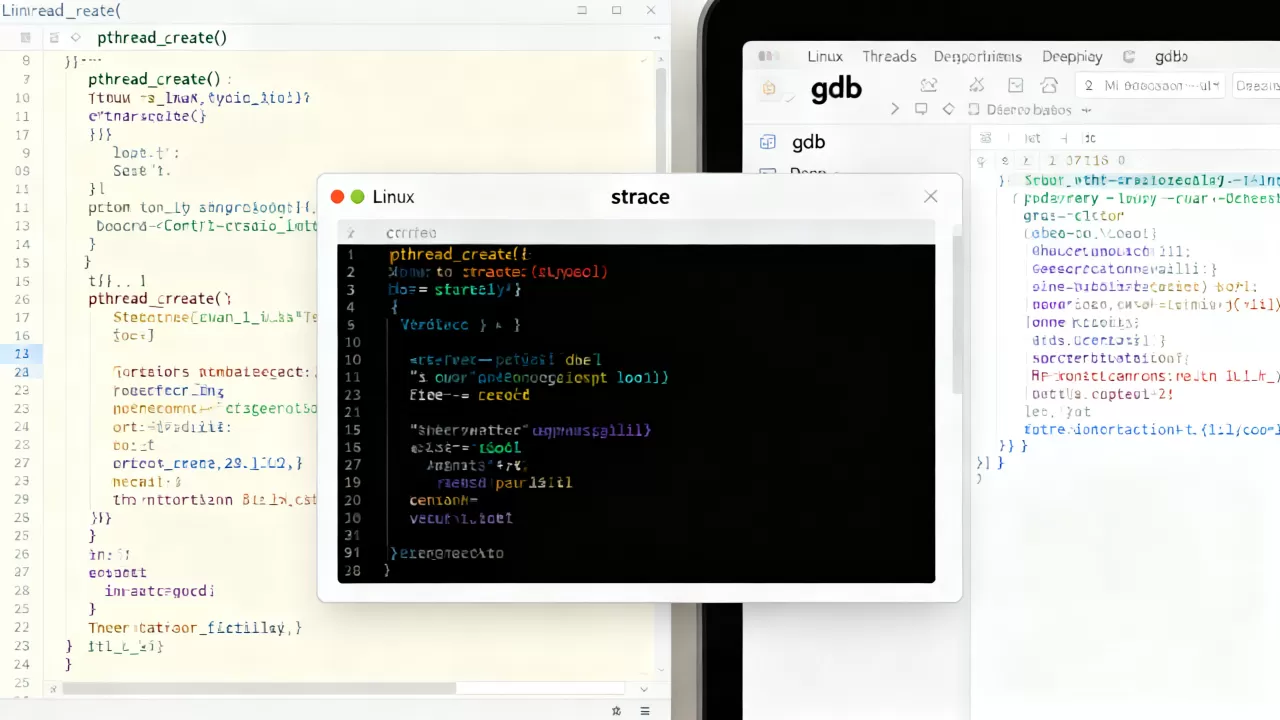Click the diamond icon in left editor tab bar
Image resolution: width=1280 pixels, height=720 pixels.
[74, 38]
